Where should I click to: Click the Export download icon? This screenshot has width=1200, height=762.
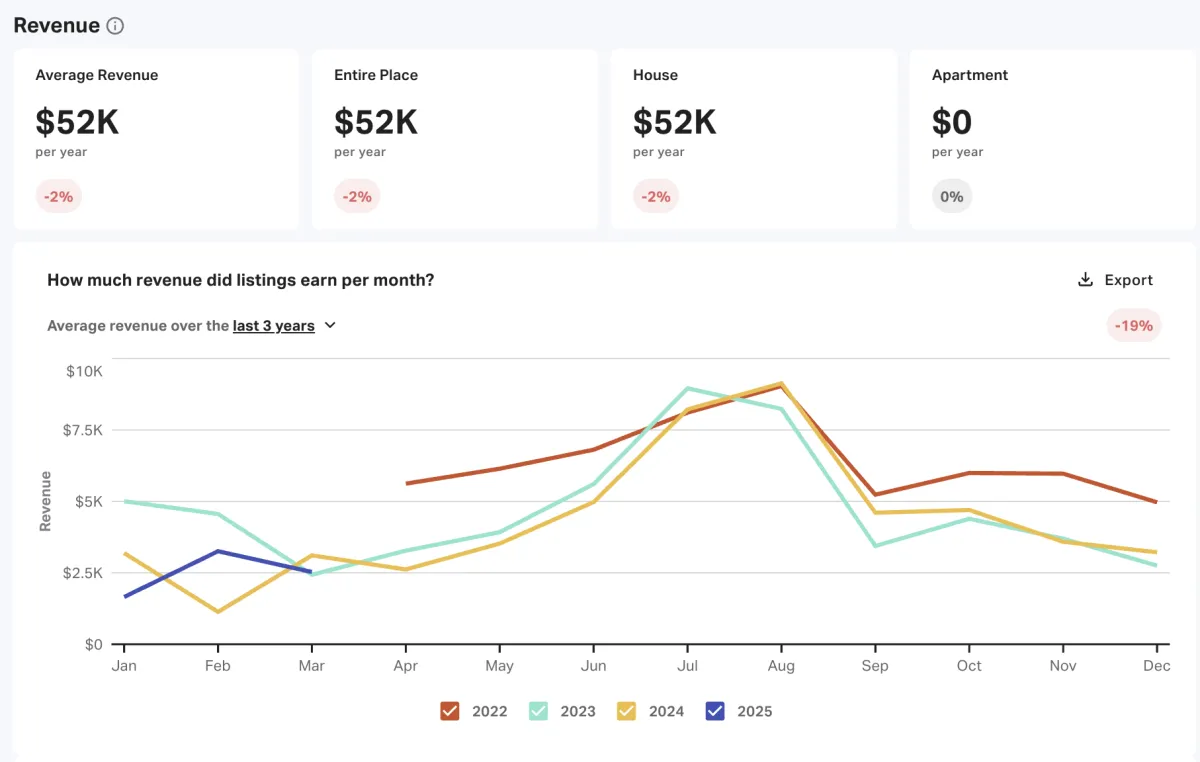pyautogui.click(x=1085, y=280)
